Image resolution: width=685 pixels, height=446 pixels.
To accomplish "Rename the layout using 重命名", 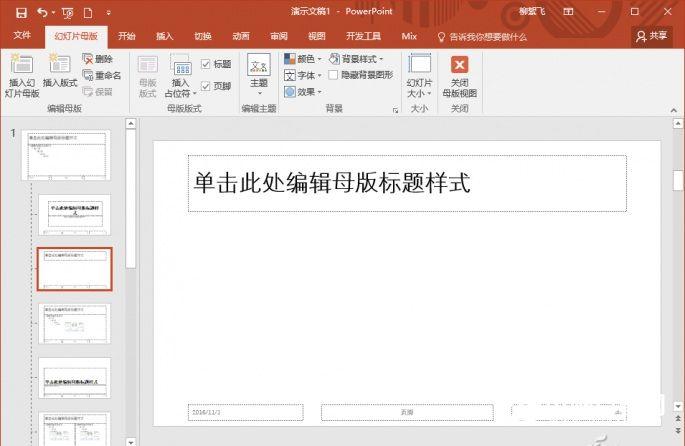I will pyautogui.click(x=102, y=76).
